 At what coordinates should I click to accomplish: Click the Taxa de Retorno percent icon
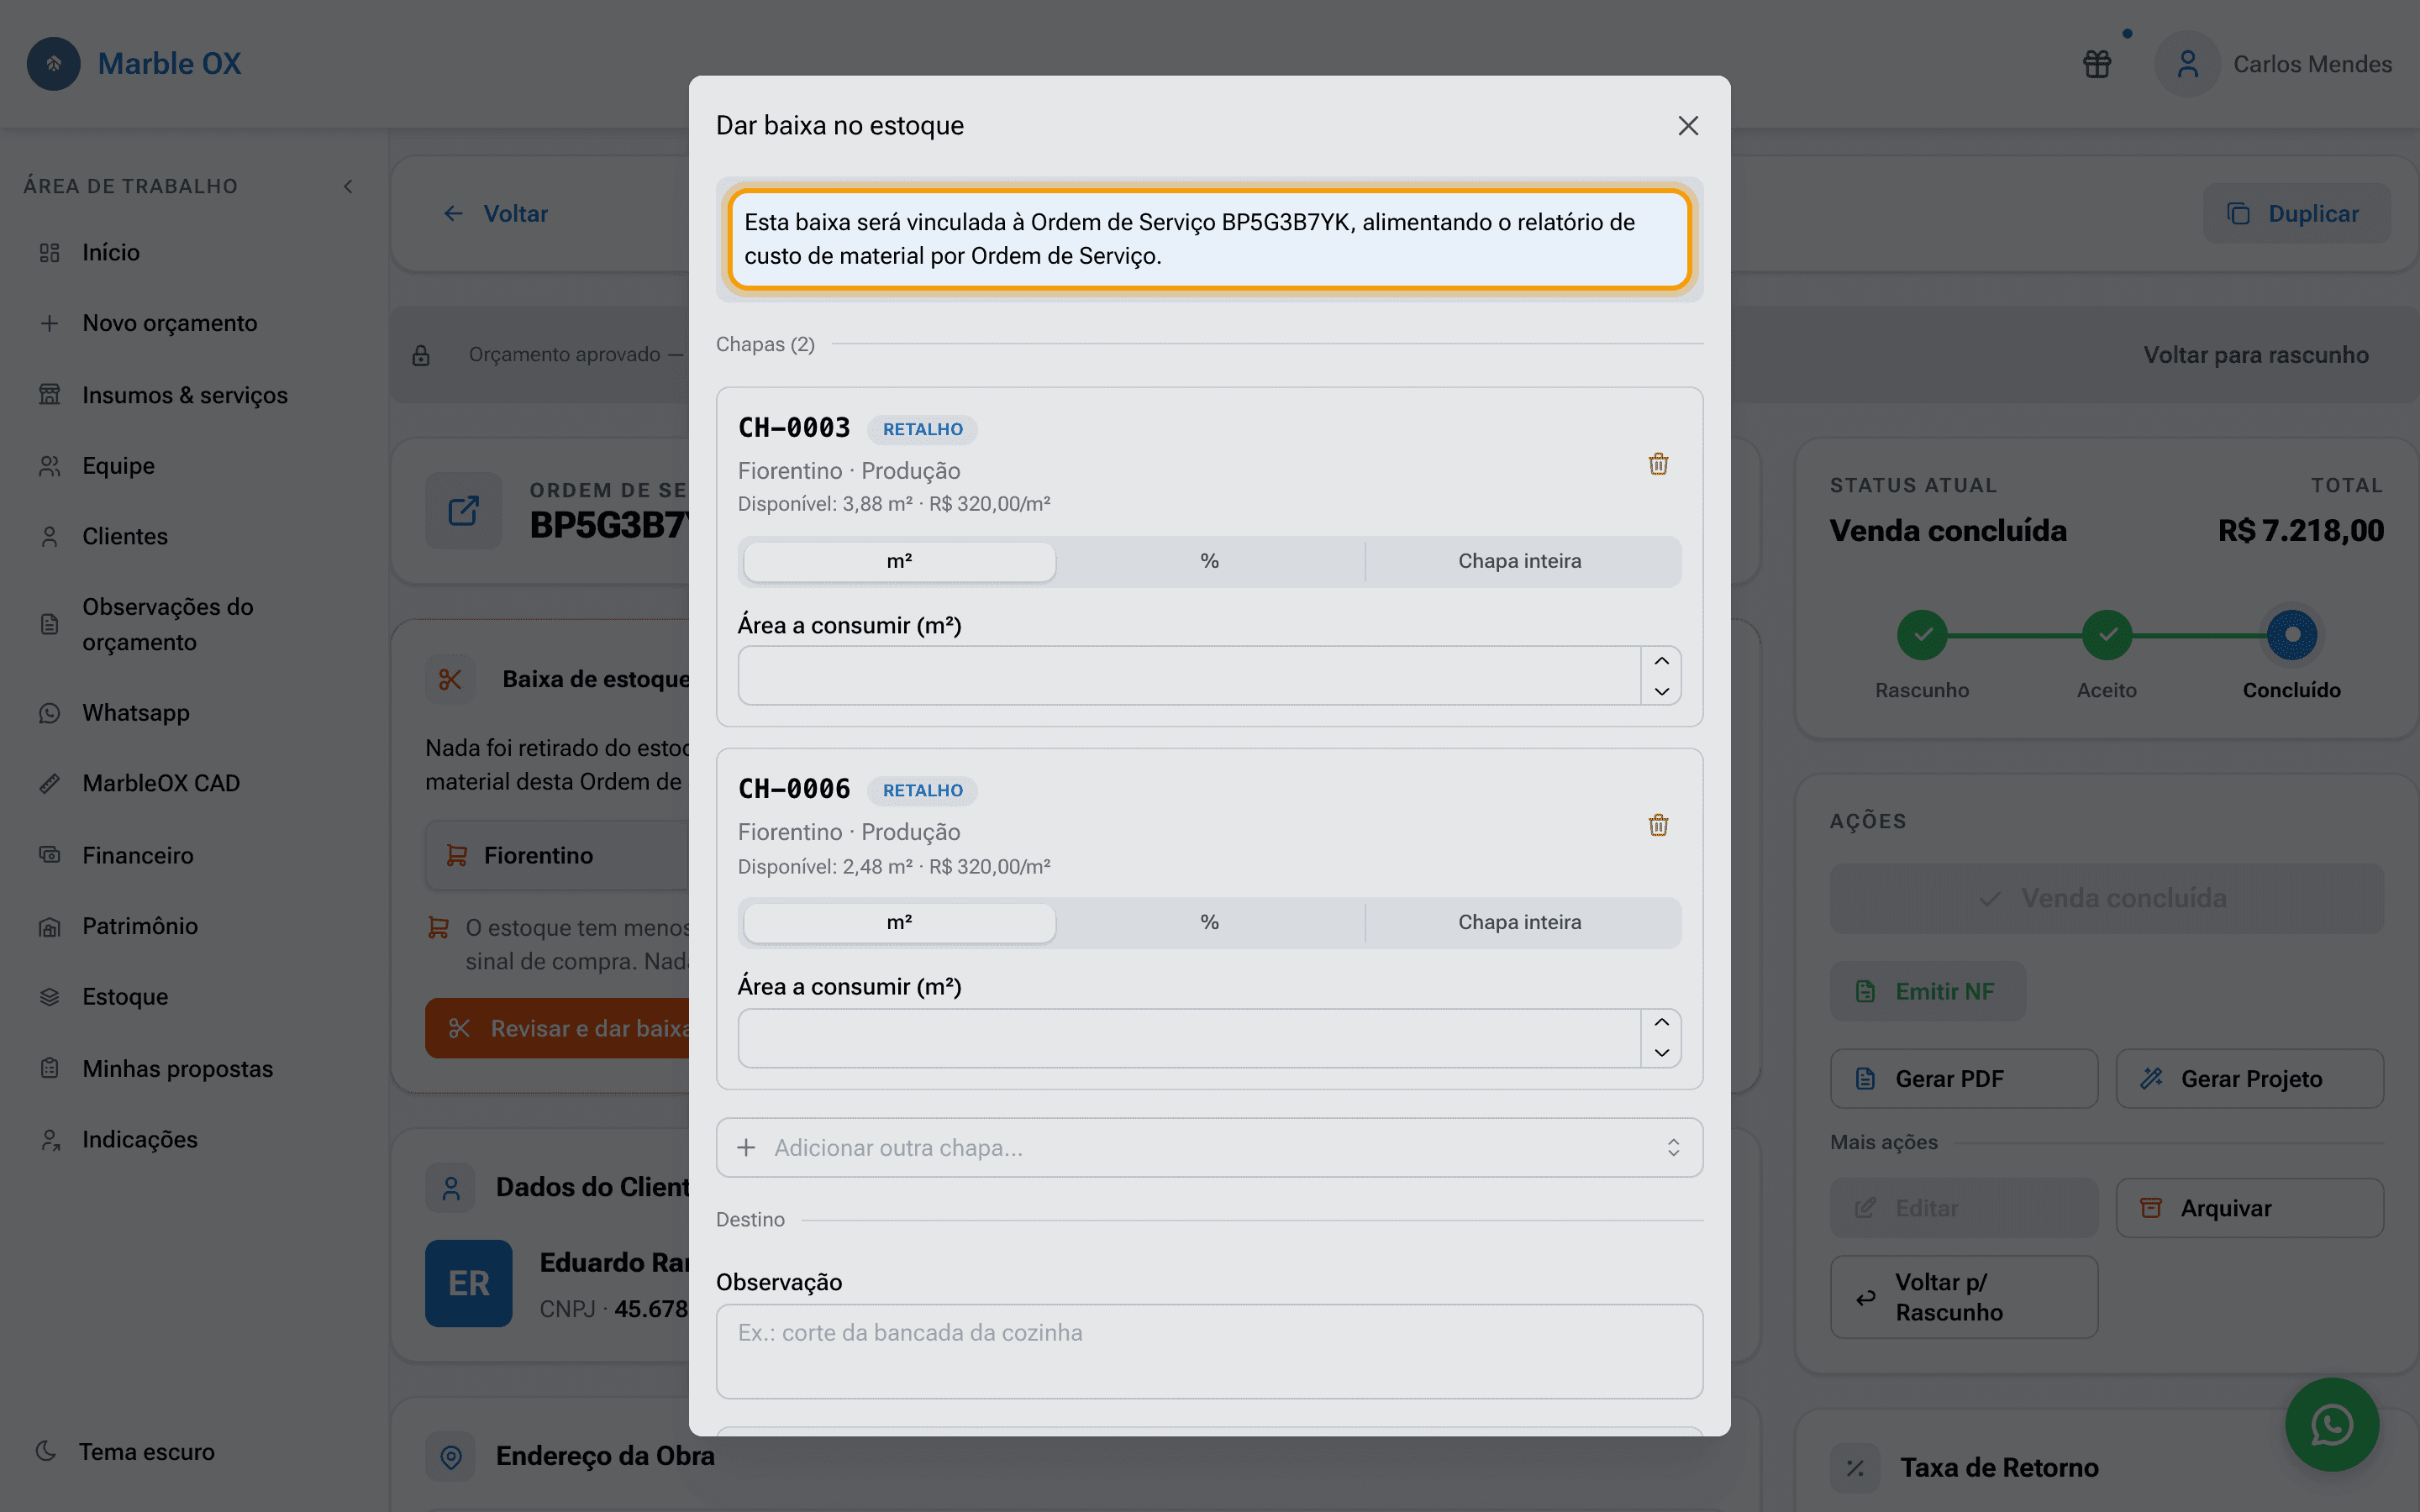pyautogui.click(x=1855, y=1468)
